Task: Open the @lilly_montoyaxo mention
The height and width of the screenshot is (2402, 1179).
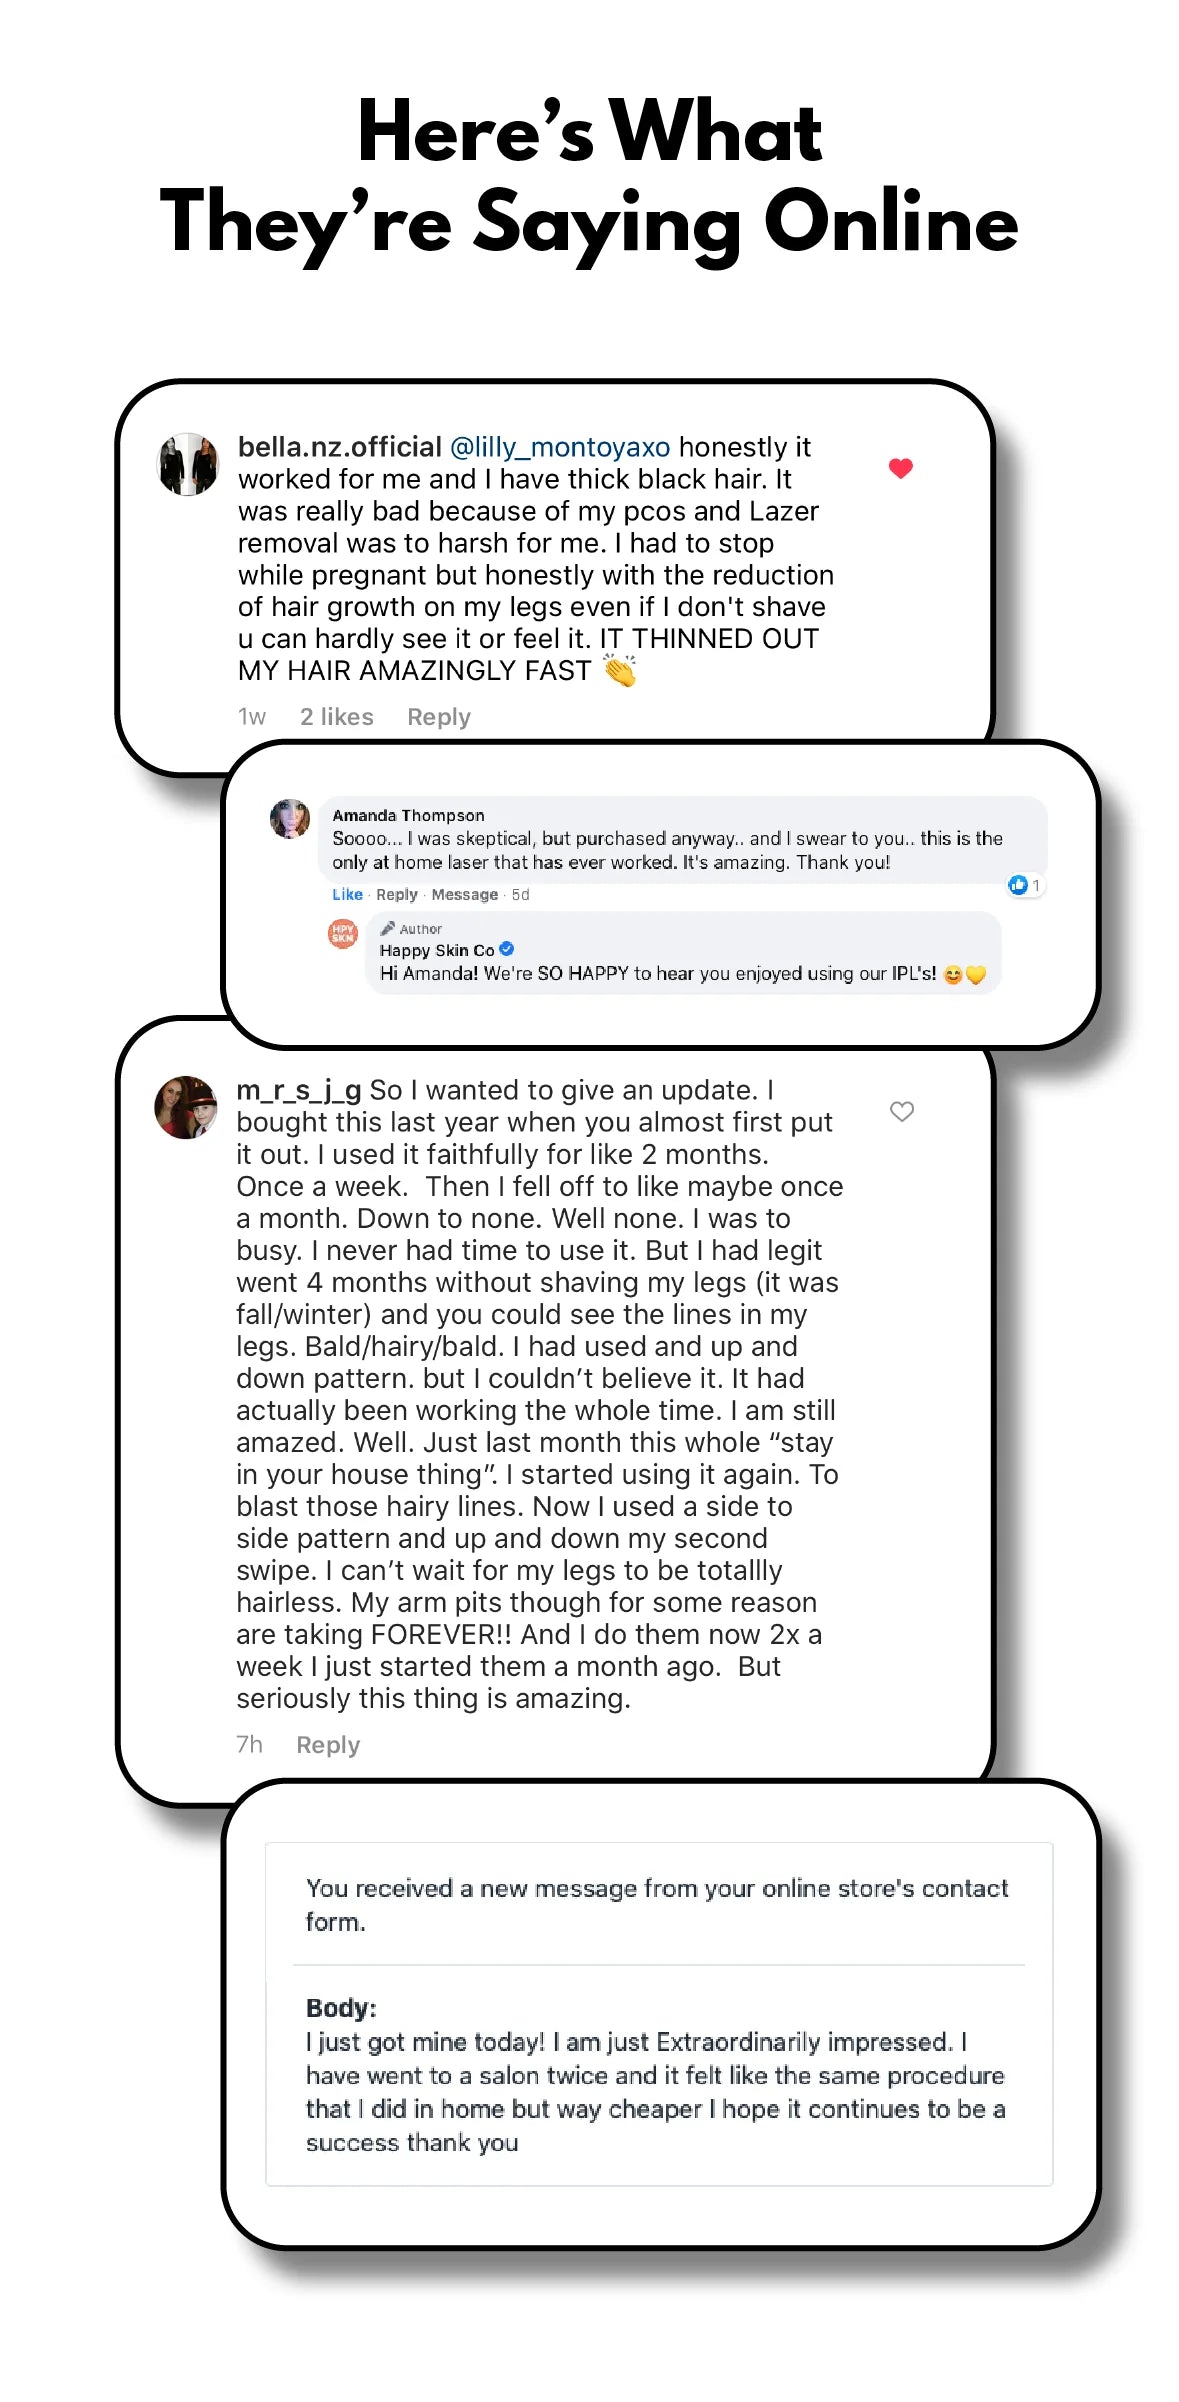Action: [x=560, y=447]
